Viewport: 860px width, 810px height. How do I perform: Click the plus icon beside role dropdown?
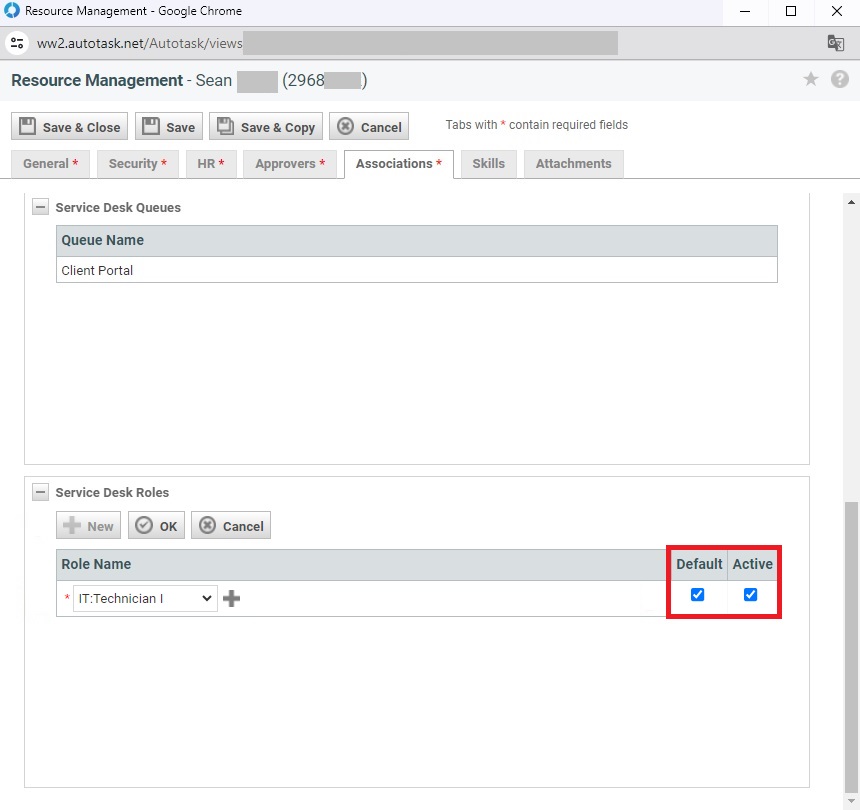pos(231,599)
